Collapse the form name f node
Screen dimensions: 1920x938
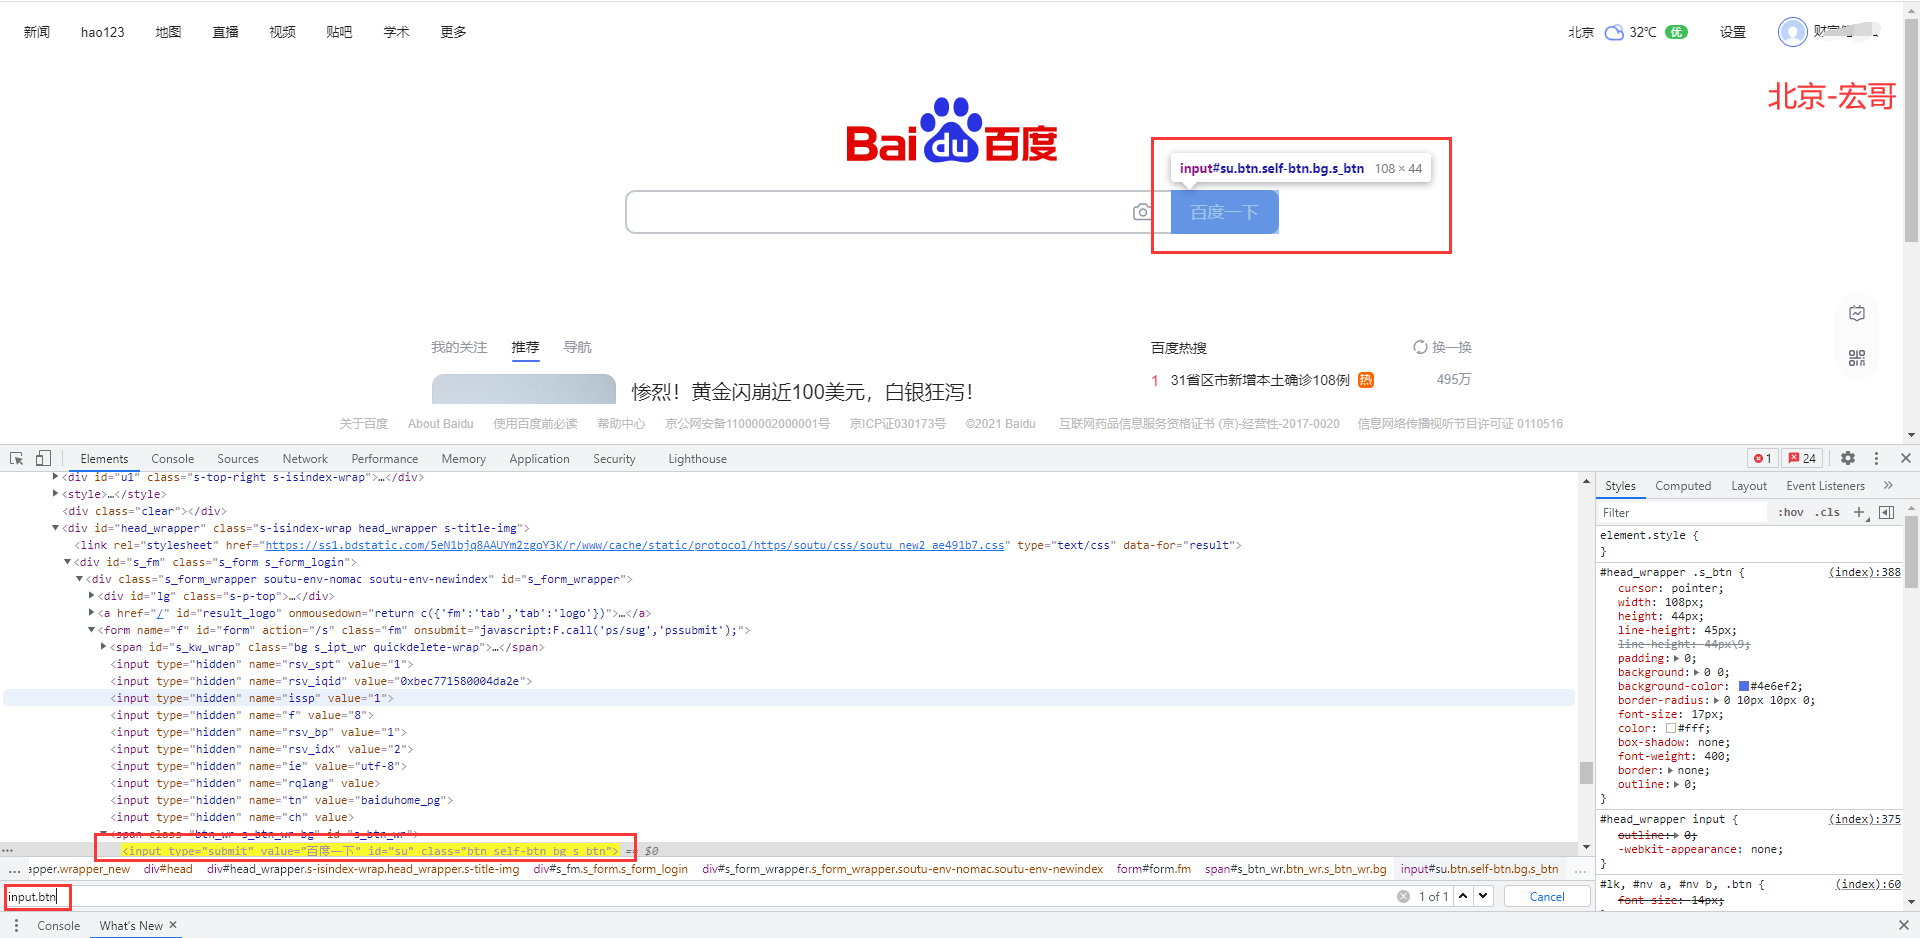(x=91, y=630)
